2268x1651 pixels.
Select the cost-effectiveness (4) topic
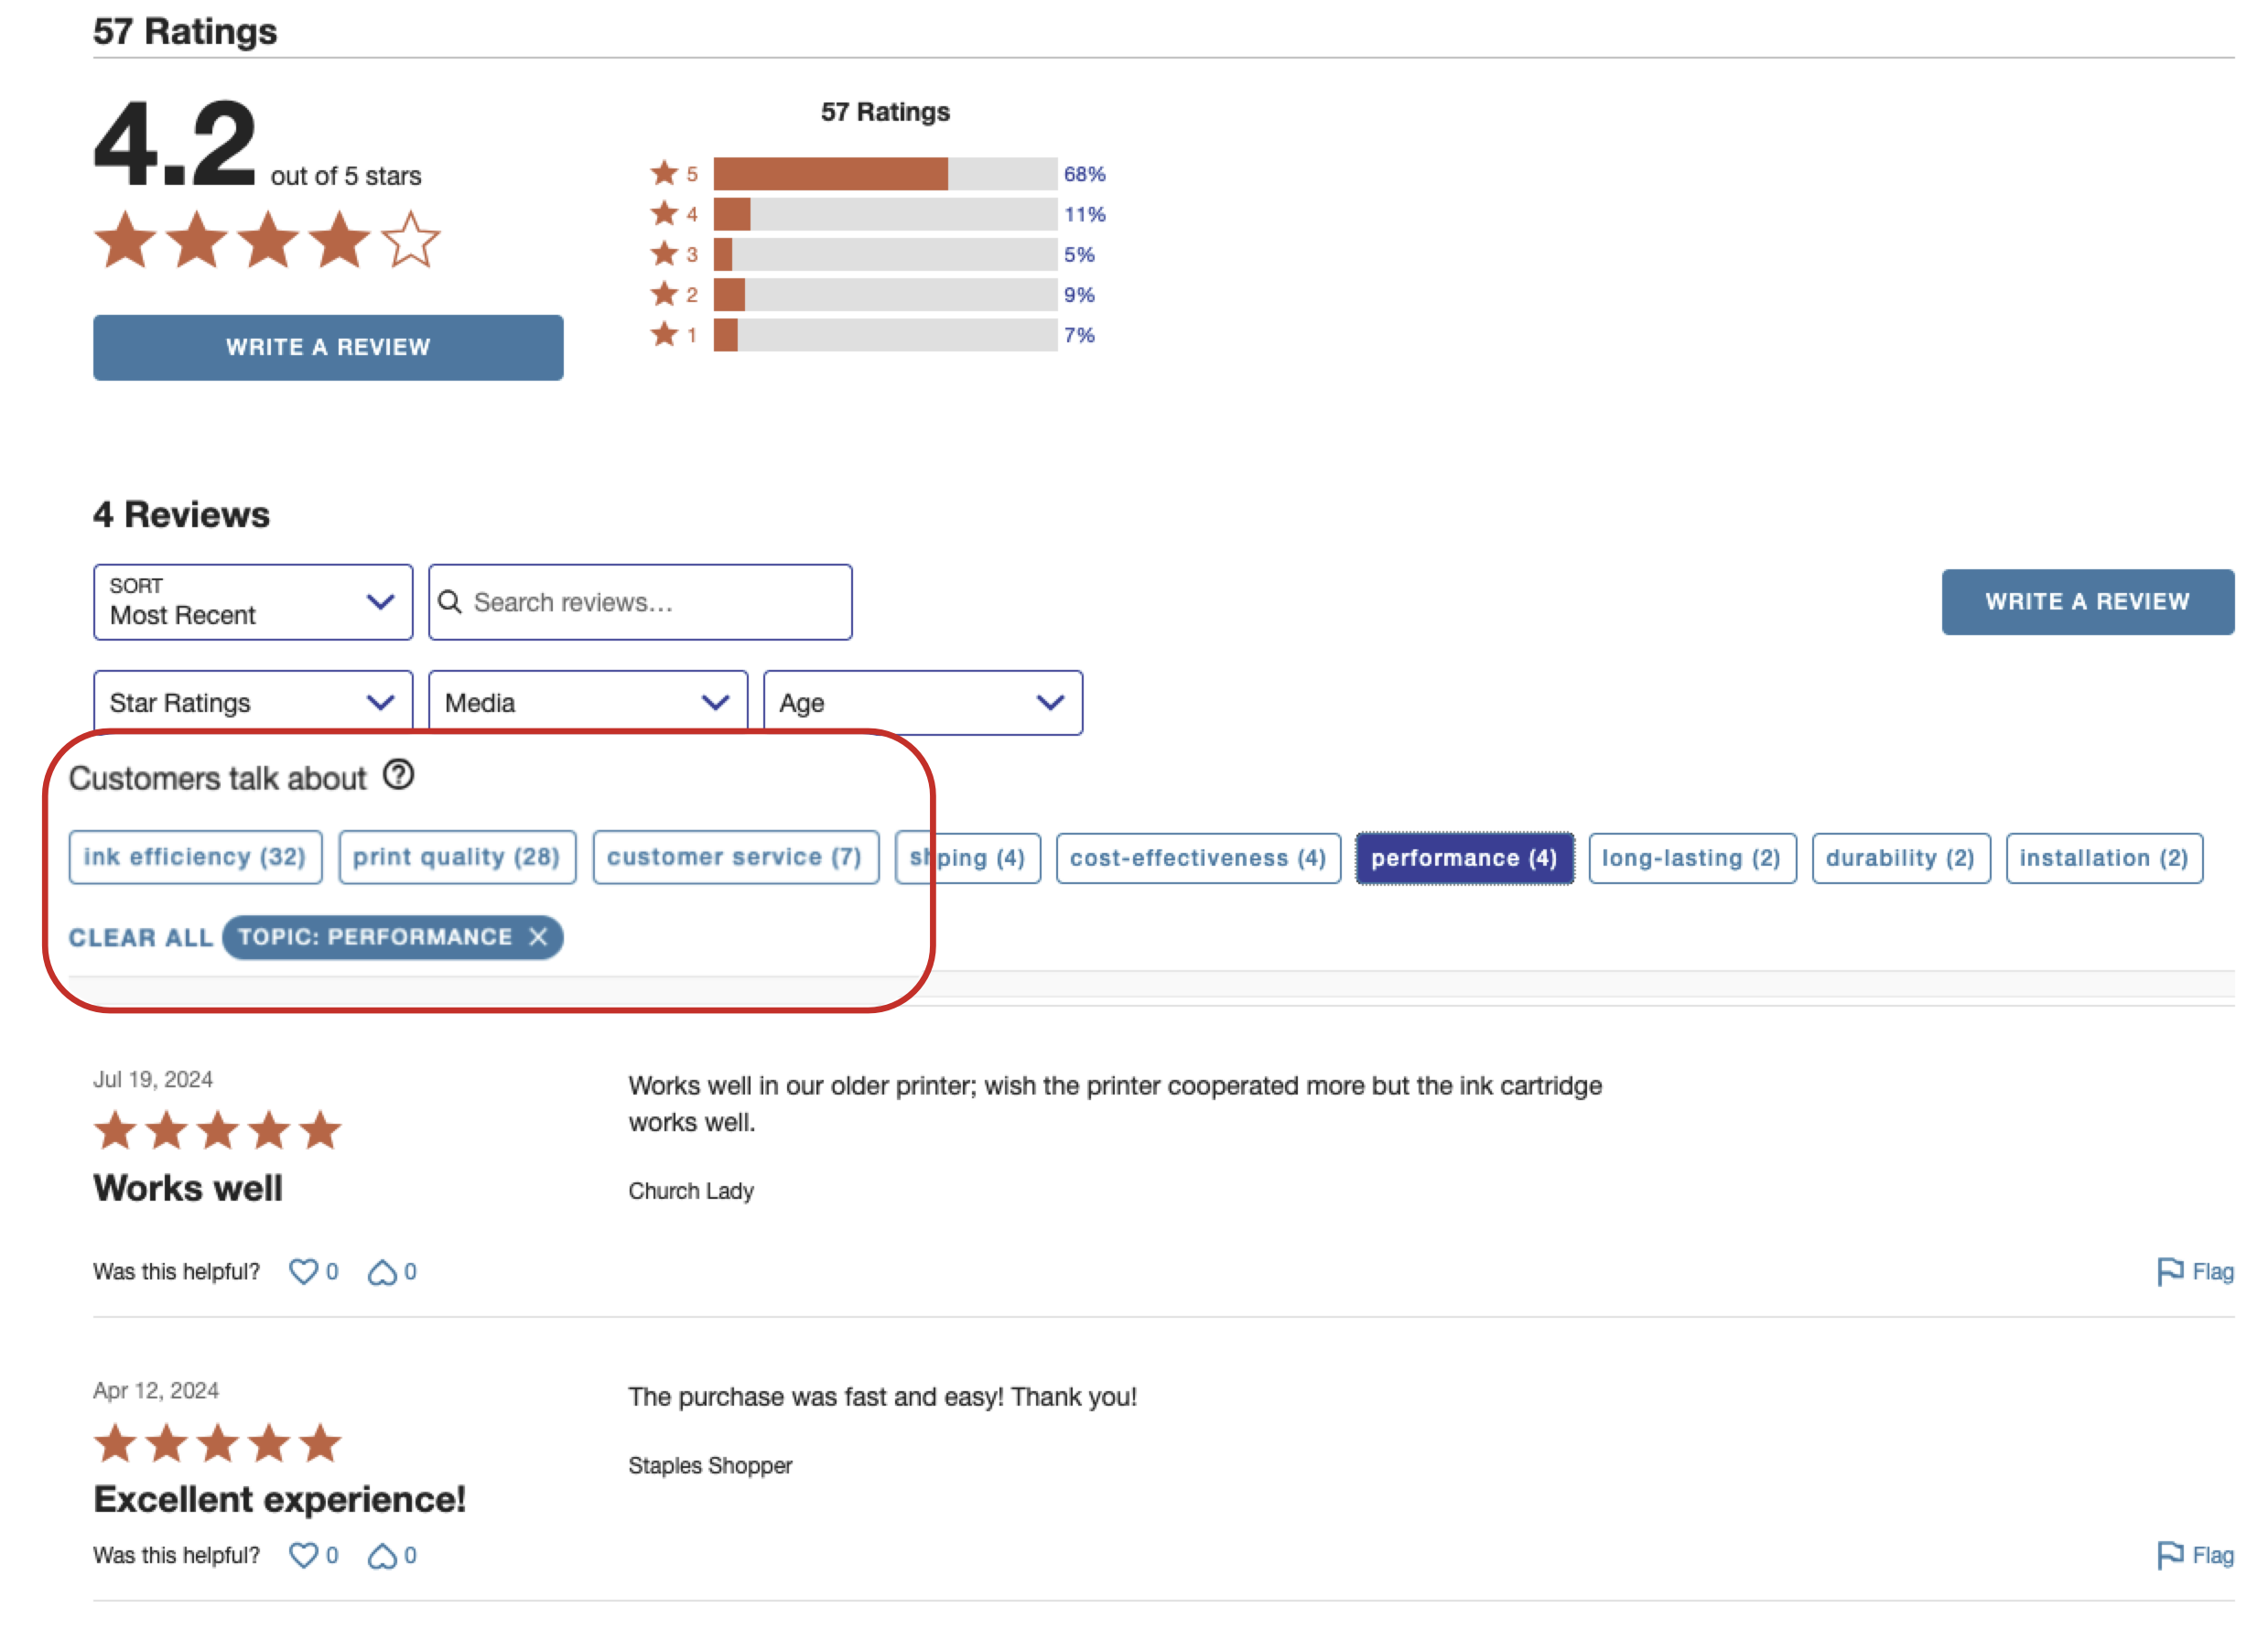click(x=1197, y=858)
